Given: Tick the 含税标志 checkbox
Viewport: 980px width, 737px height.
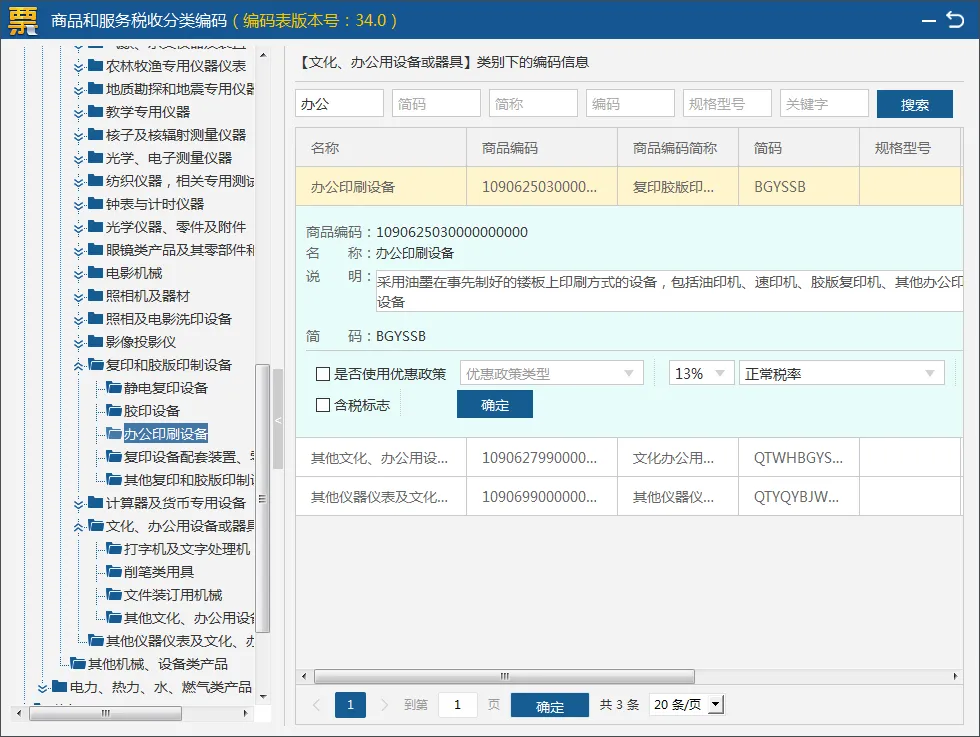Looking at the screenshot, I should (323, 405).
